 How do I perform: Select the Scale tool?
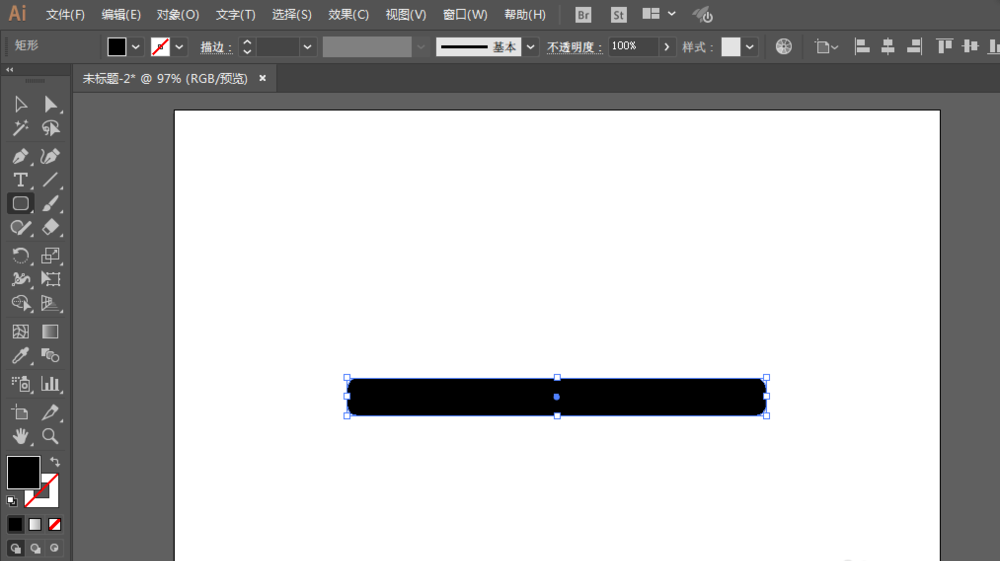pos(50,256)
